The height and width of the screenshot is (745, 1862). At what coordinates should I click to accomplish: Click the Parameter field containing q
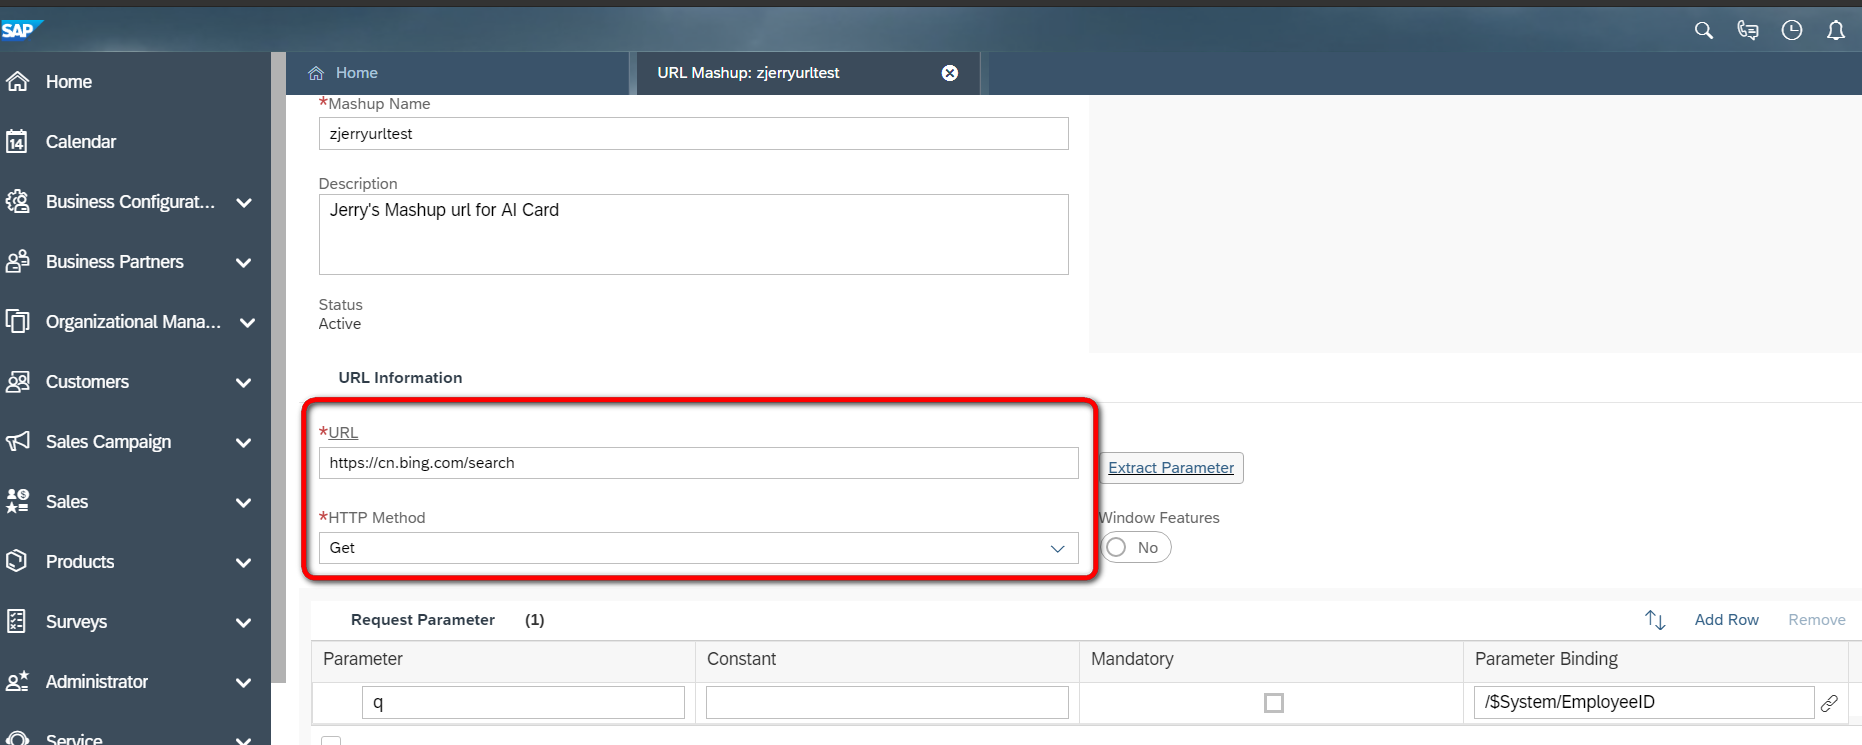tap(523, 702)
